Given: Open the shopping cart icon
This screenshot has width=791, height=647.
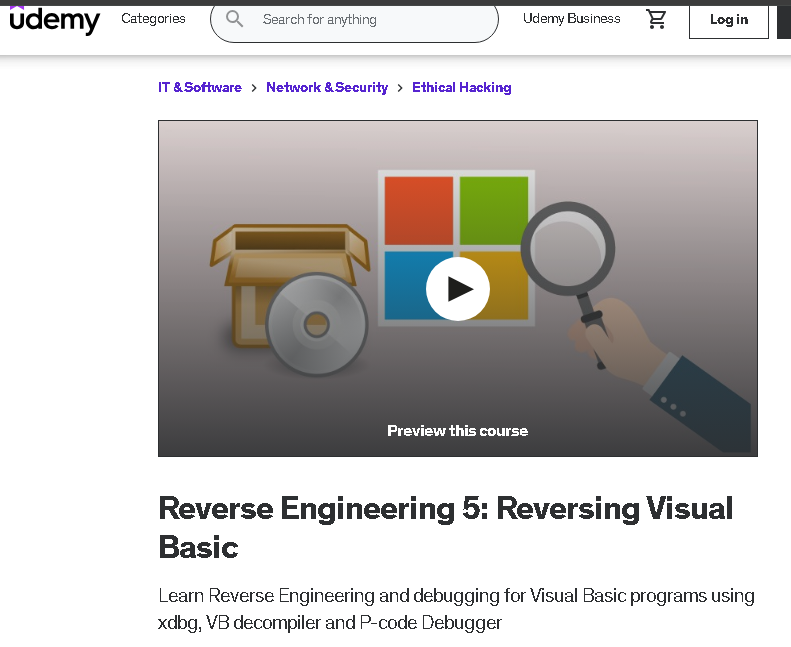Looking at the screenshot, I should (x=656, y=19).
